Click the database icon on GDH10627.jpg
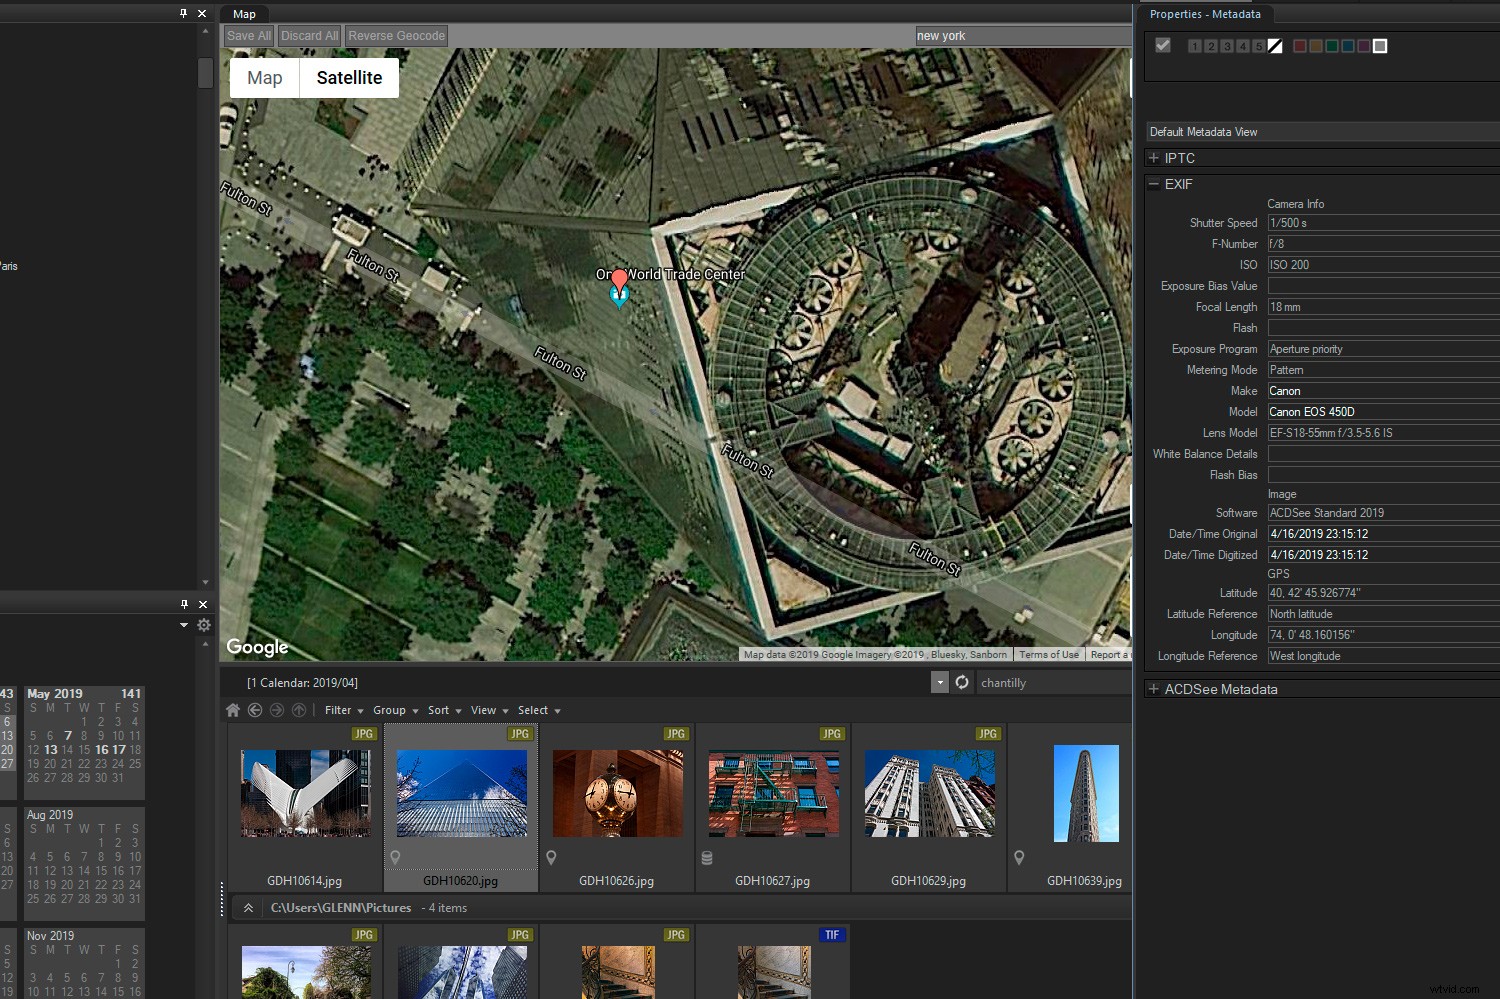Image resolution: width=1500 pixels, height=999 pixels. [707, 857]
